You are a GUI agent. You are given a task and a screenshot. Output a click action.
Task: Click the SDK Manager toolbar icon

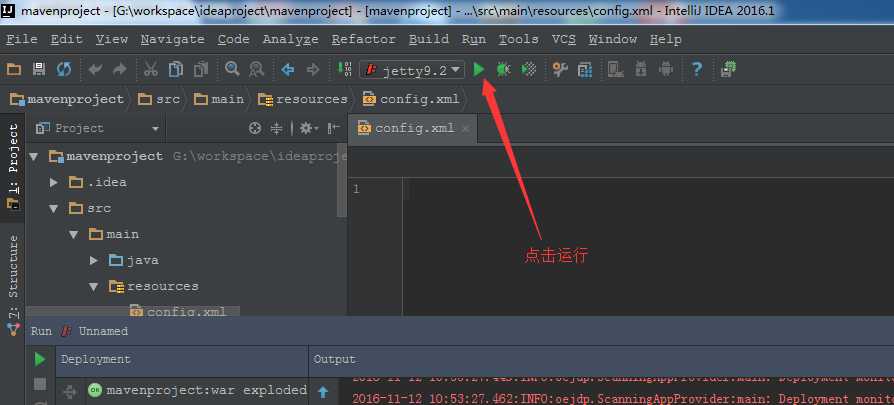[615, 70]
